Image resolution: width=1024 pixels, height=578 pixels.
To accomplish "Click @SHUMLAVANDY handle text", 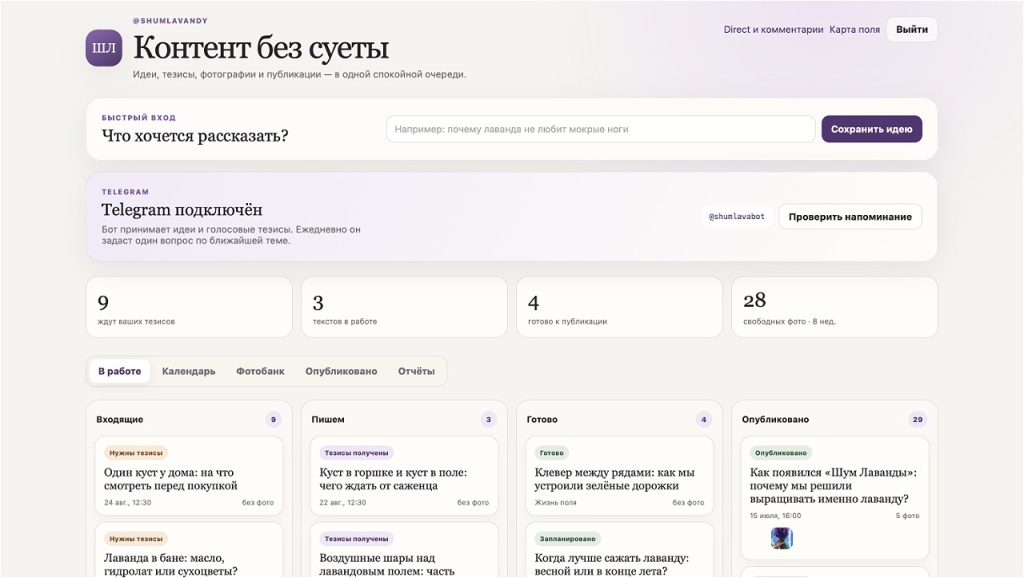I will coord(170,21).
